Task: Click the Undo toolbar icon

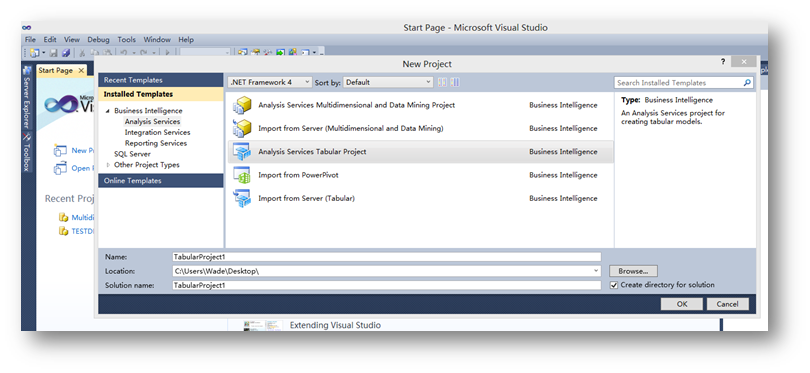Action: [x=124, y=53]
